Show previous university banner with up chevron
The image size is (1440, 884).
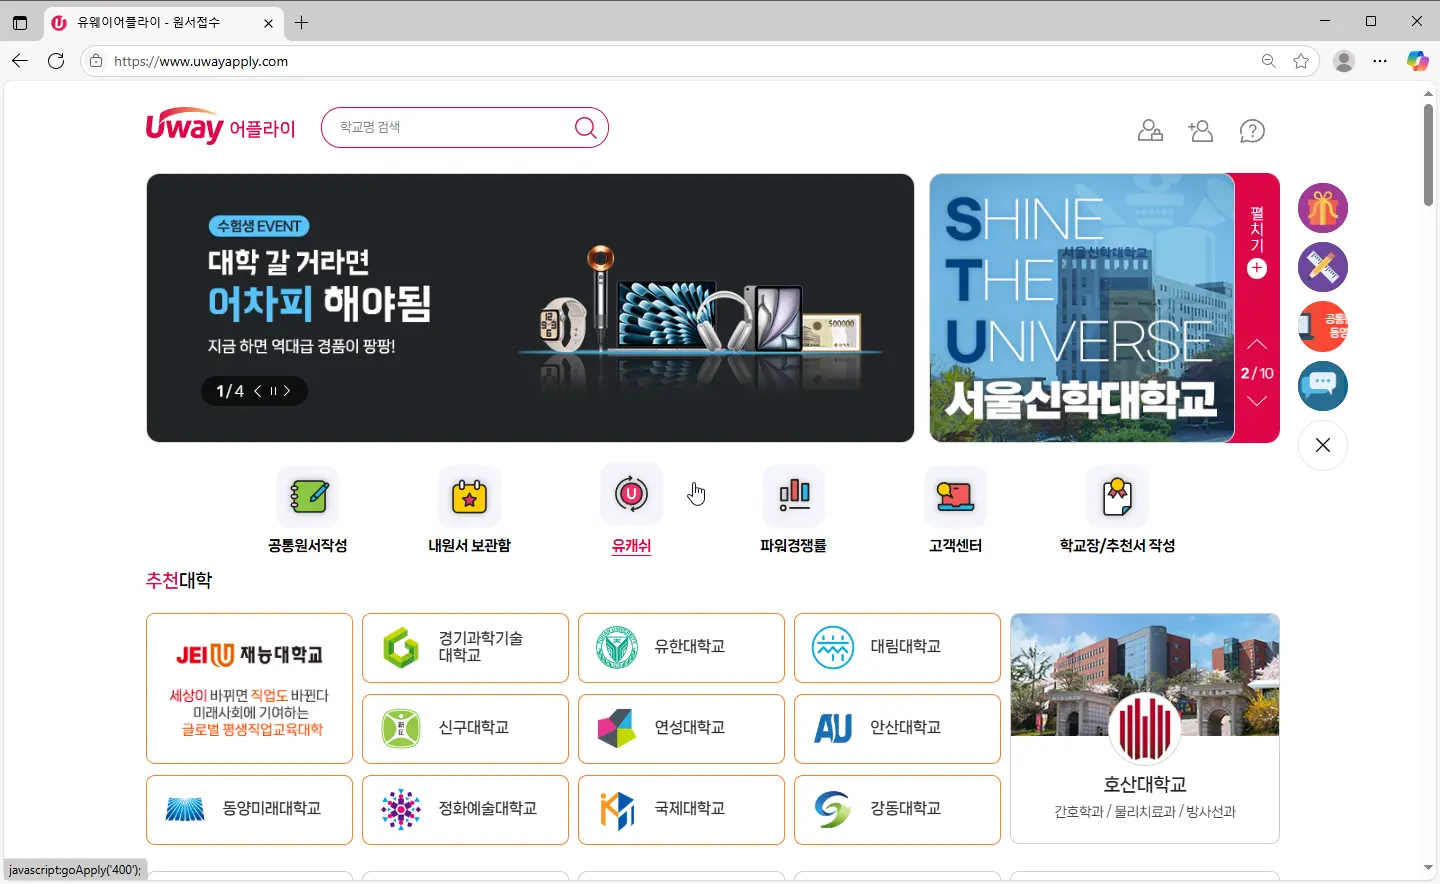coord(1257,344)
